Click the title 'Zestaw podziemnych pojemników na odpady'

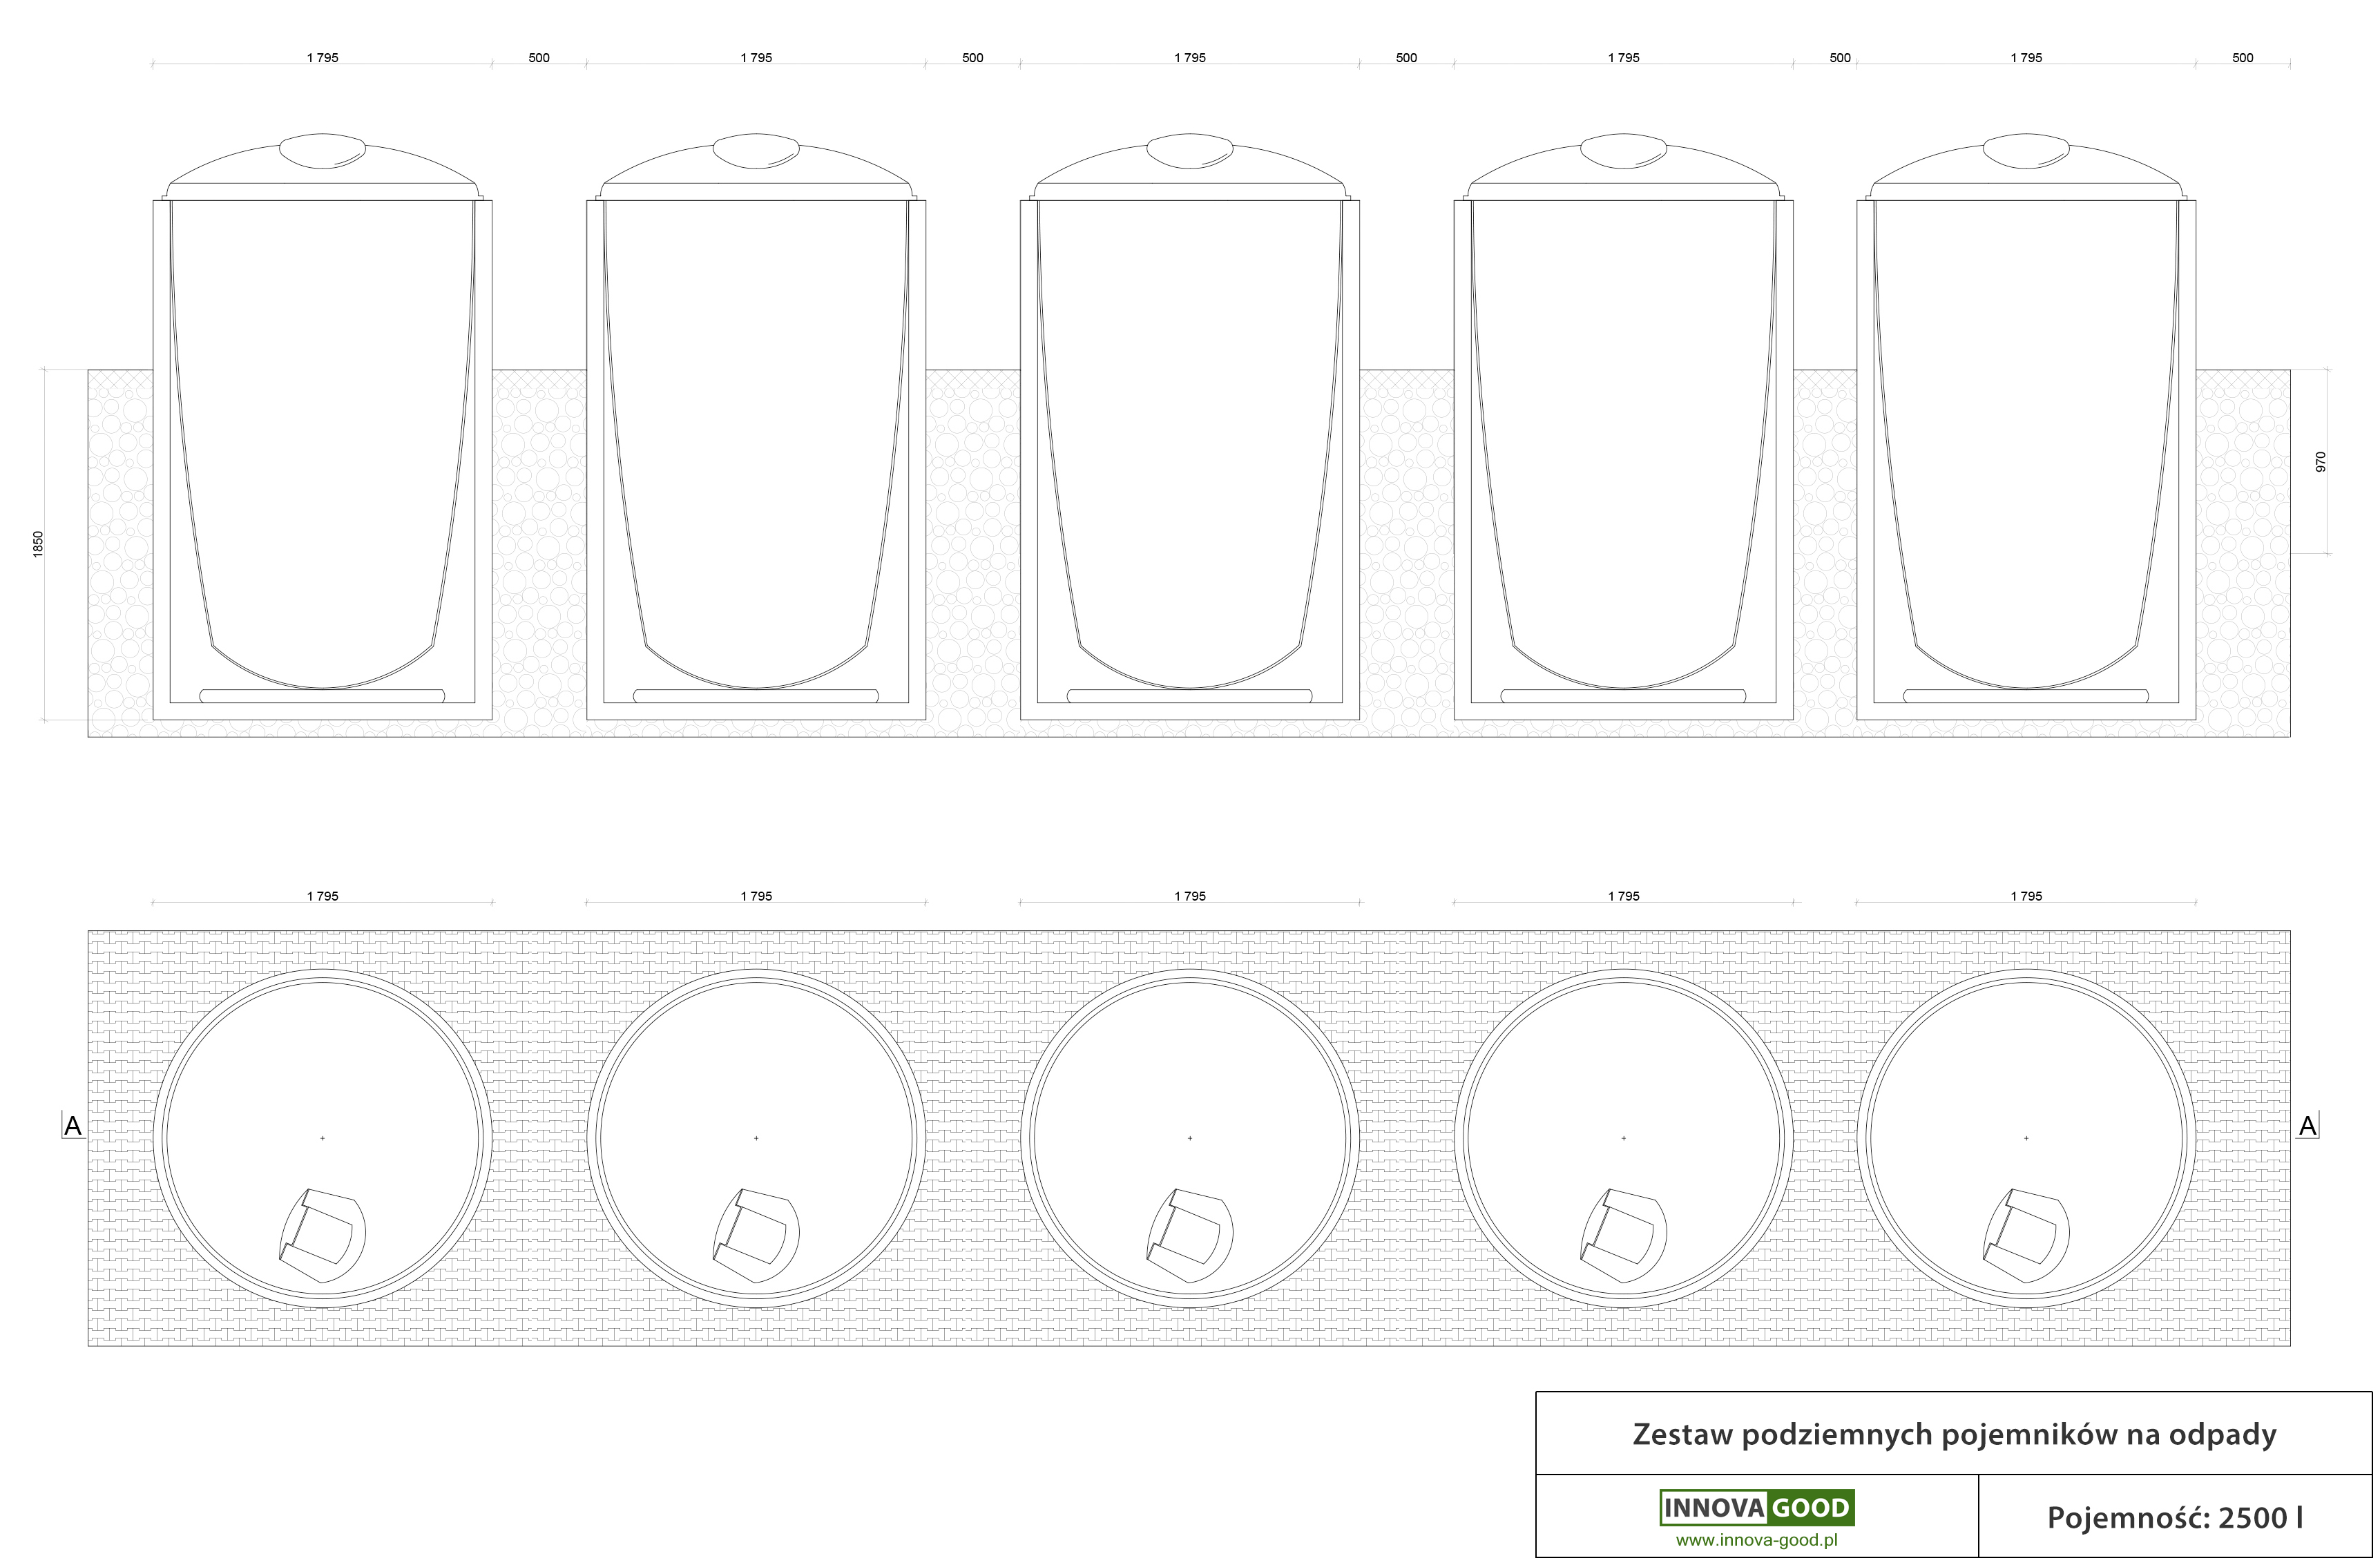pyautogui.click(x=1954, y=1434)
